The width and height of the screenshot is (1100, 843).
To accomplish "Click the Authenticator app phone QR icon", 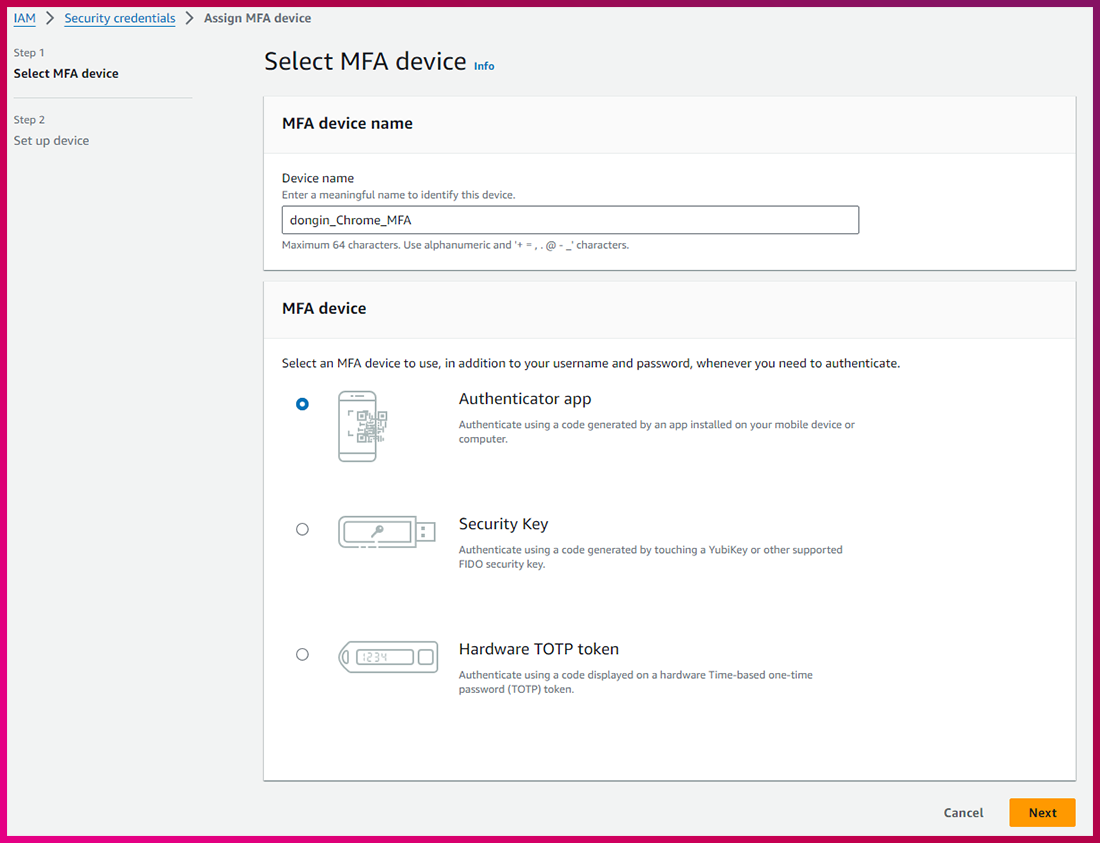I will click(x=362, y=426).
